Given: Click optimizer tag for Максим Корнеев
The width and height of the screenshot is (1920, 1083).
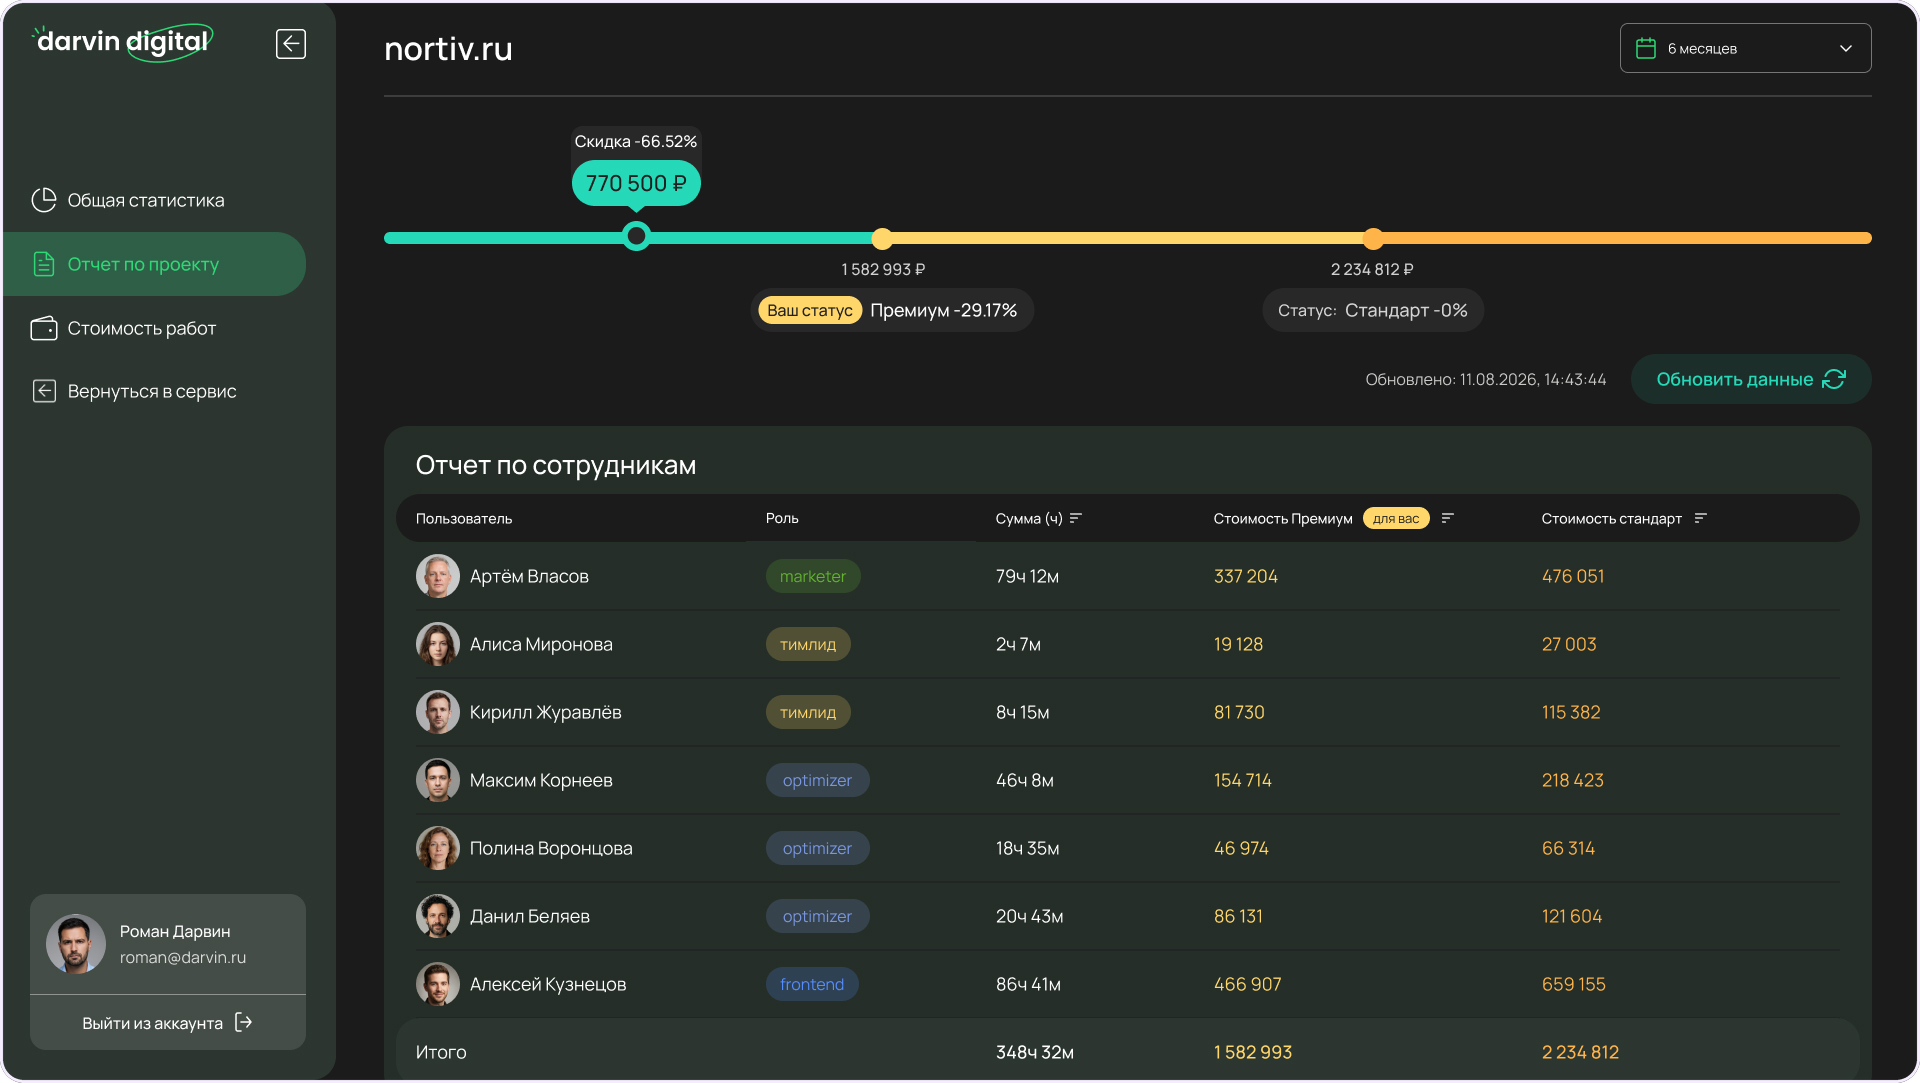Looking at the screenshot, I should 817,780.
